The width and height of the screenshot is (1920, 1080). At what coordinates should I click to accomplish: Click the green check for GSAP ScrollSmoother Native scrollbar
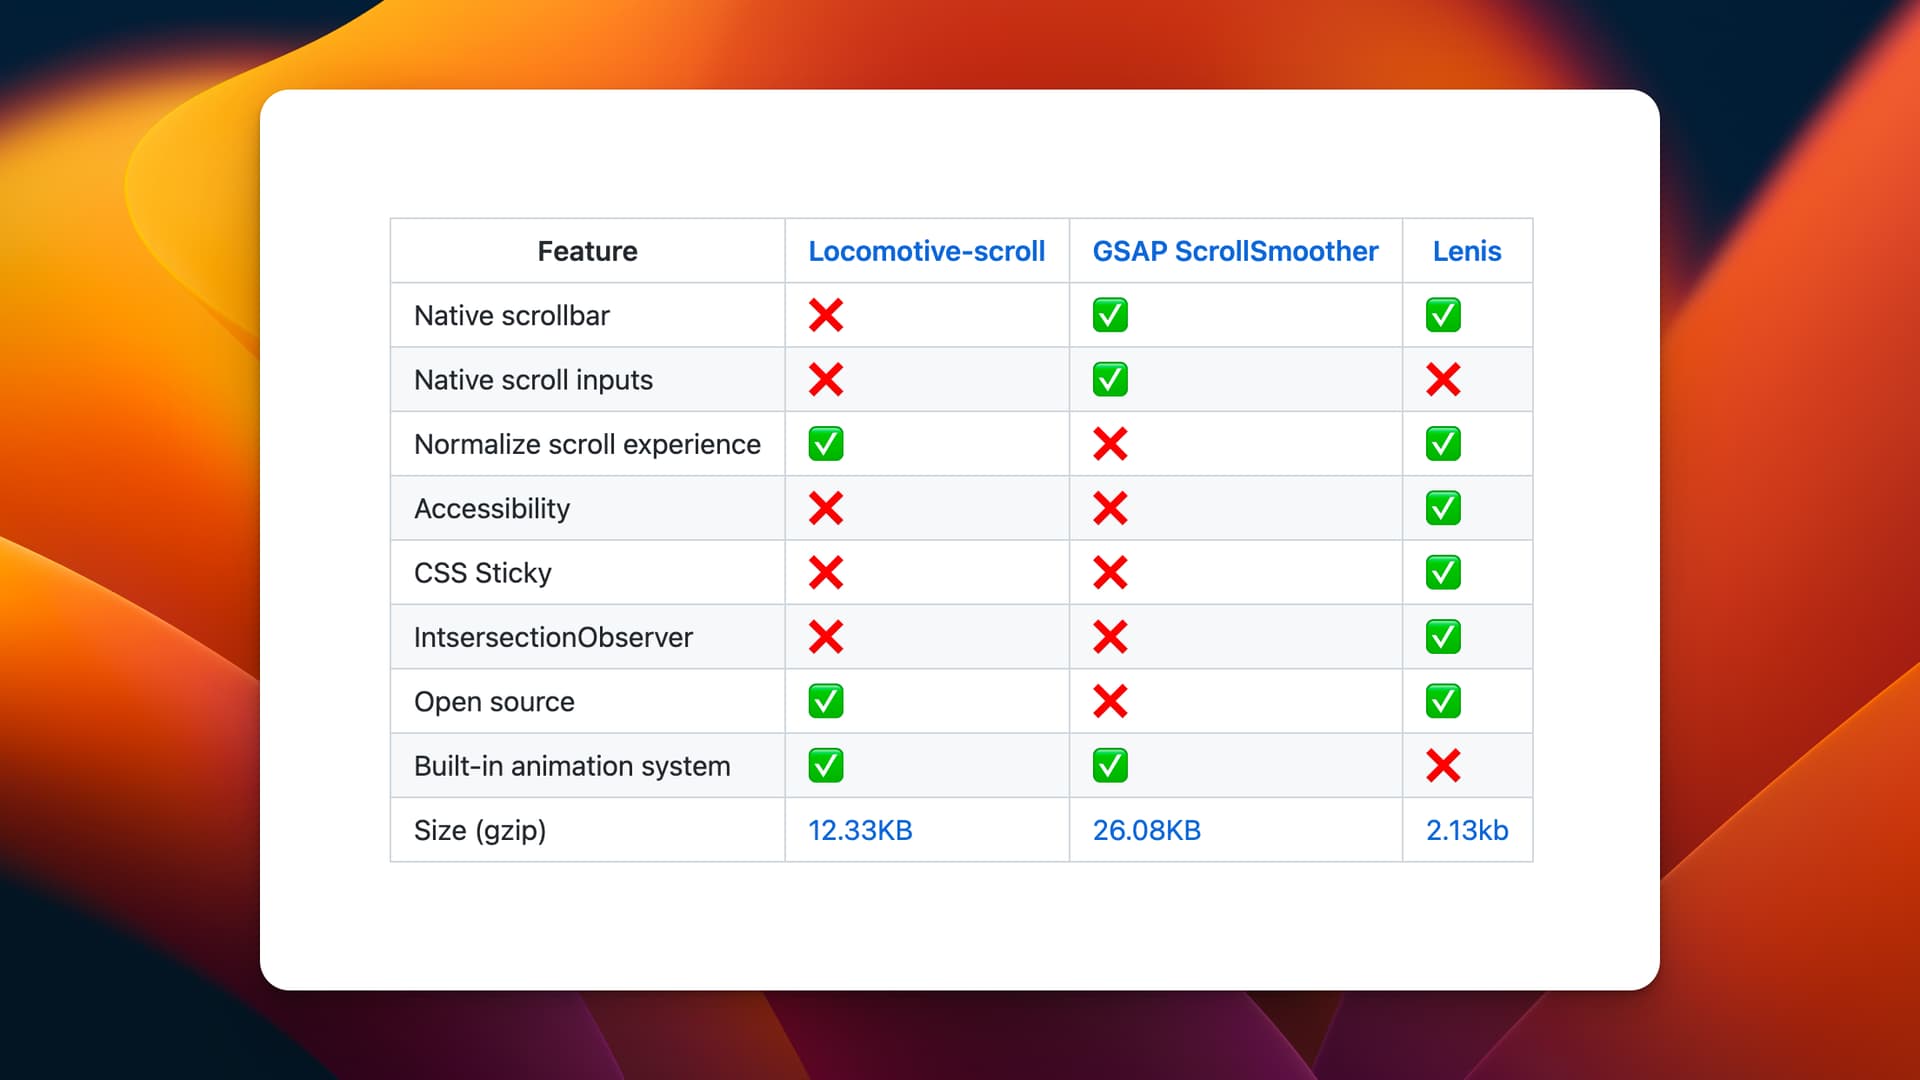point(1110,315)
